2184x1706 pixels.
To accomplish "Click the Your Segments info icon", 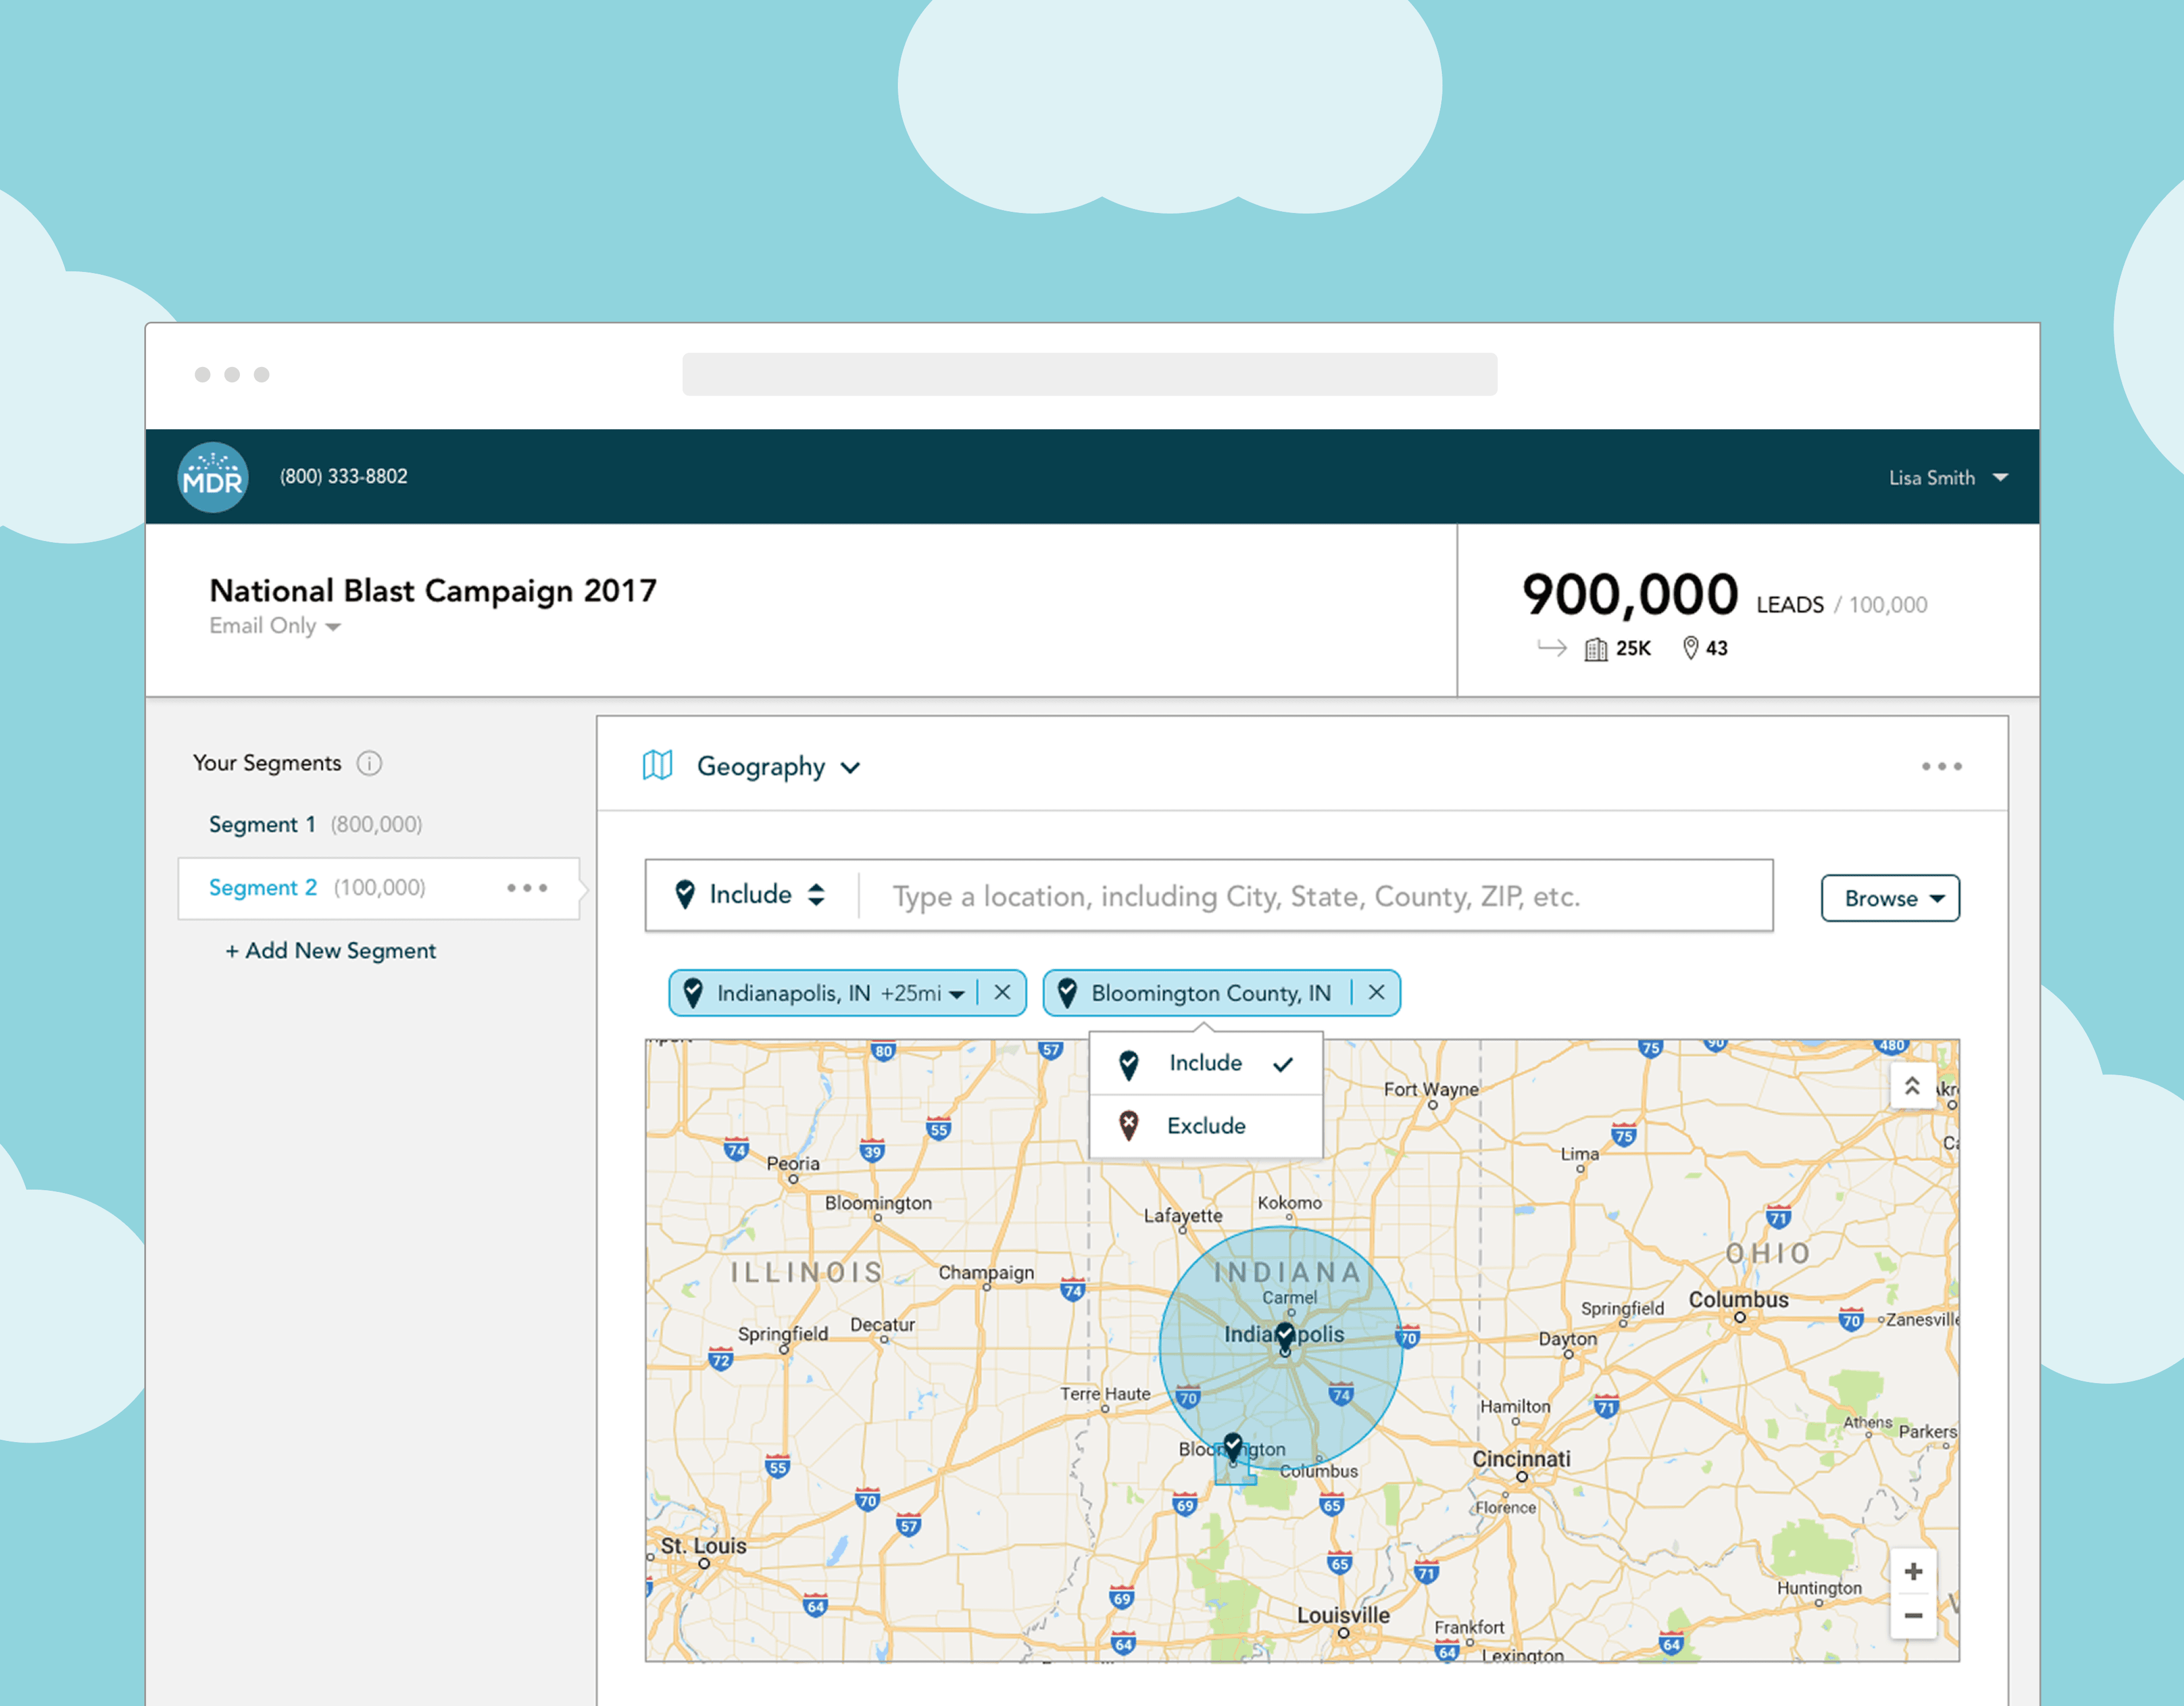I will point(369,763).
